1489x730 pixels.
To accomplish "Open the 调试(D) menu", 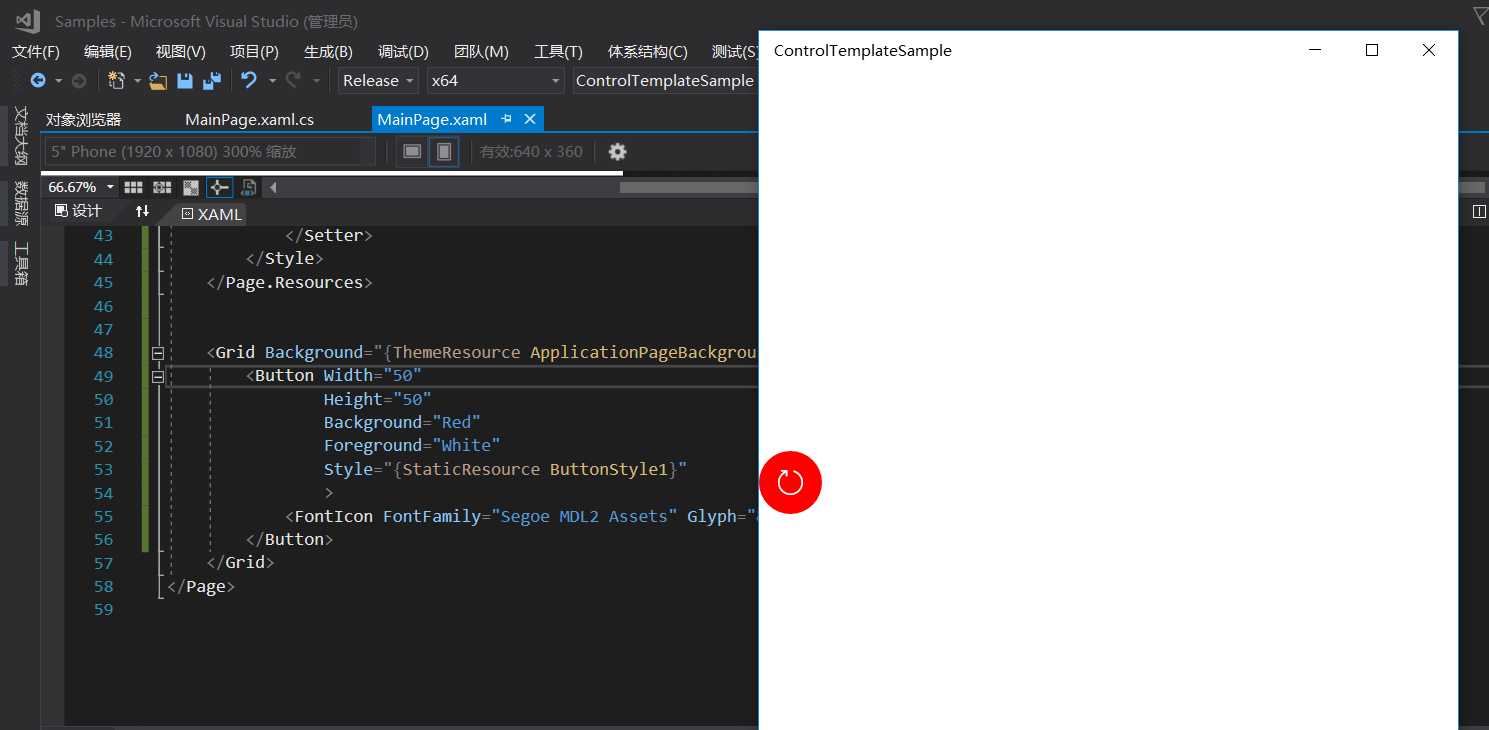I will click(x=403, y=52).
